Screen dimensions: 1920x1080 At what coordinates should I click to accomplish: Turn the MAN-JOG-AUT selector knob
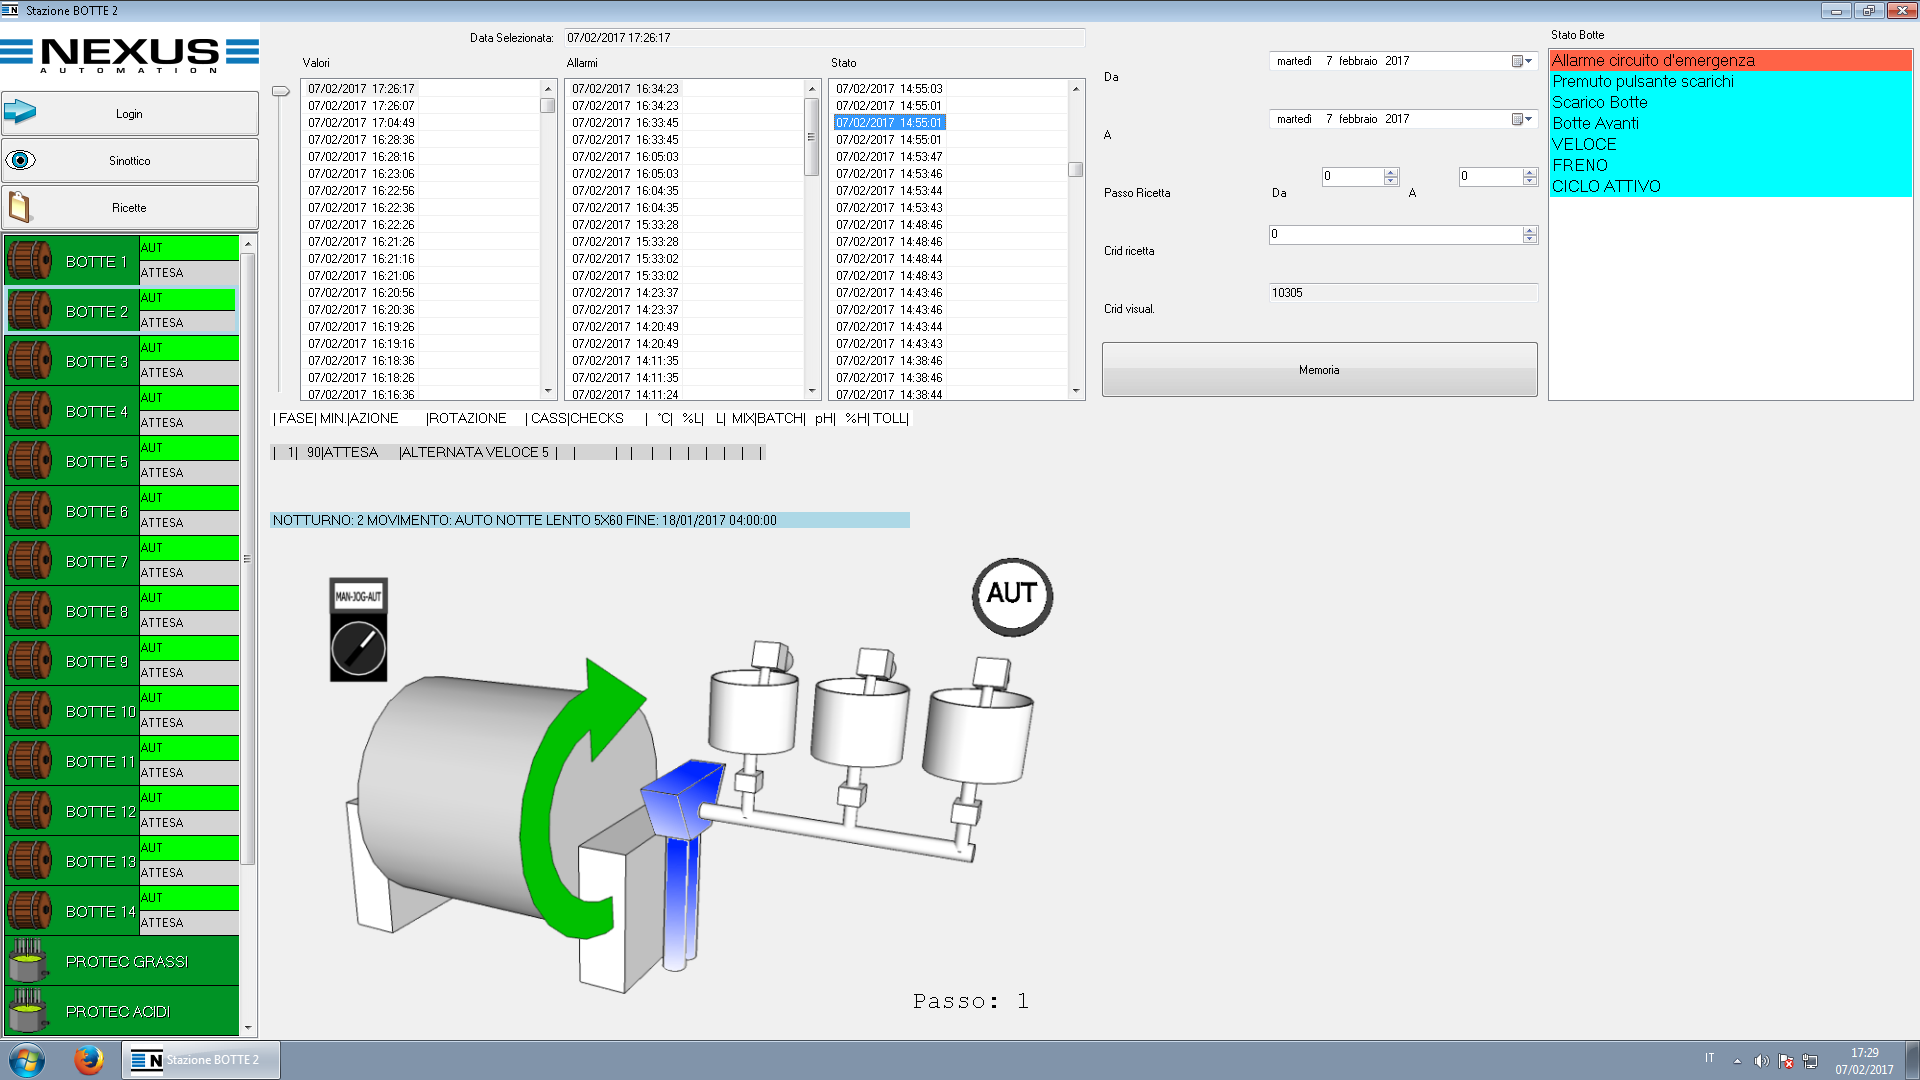click(x=358, y=647)
